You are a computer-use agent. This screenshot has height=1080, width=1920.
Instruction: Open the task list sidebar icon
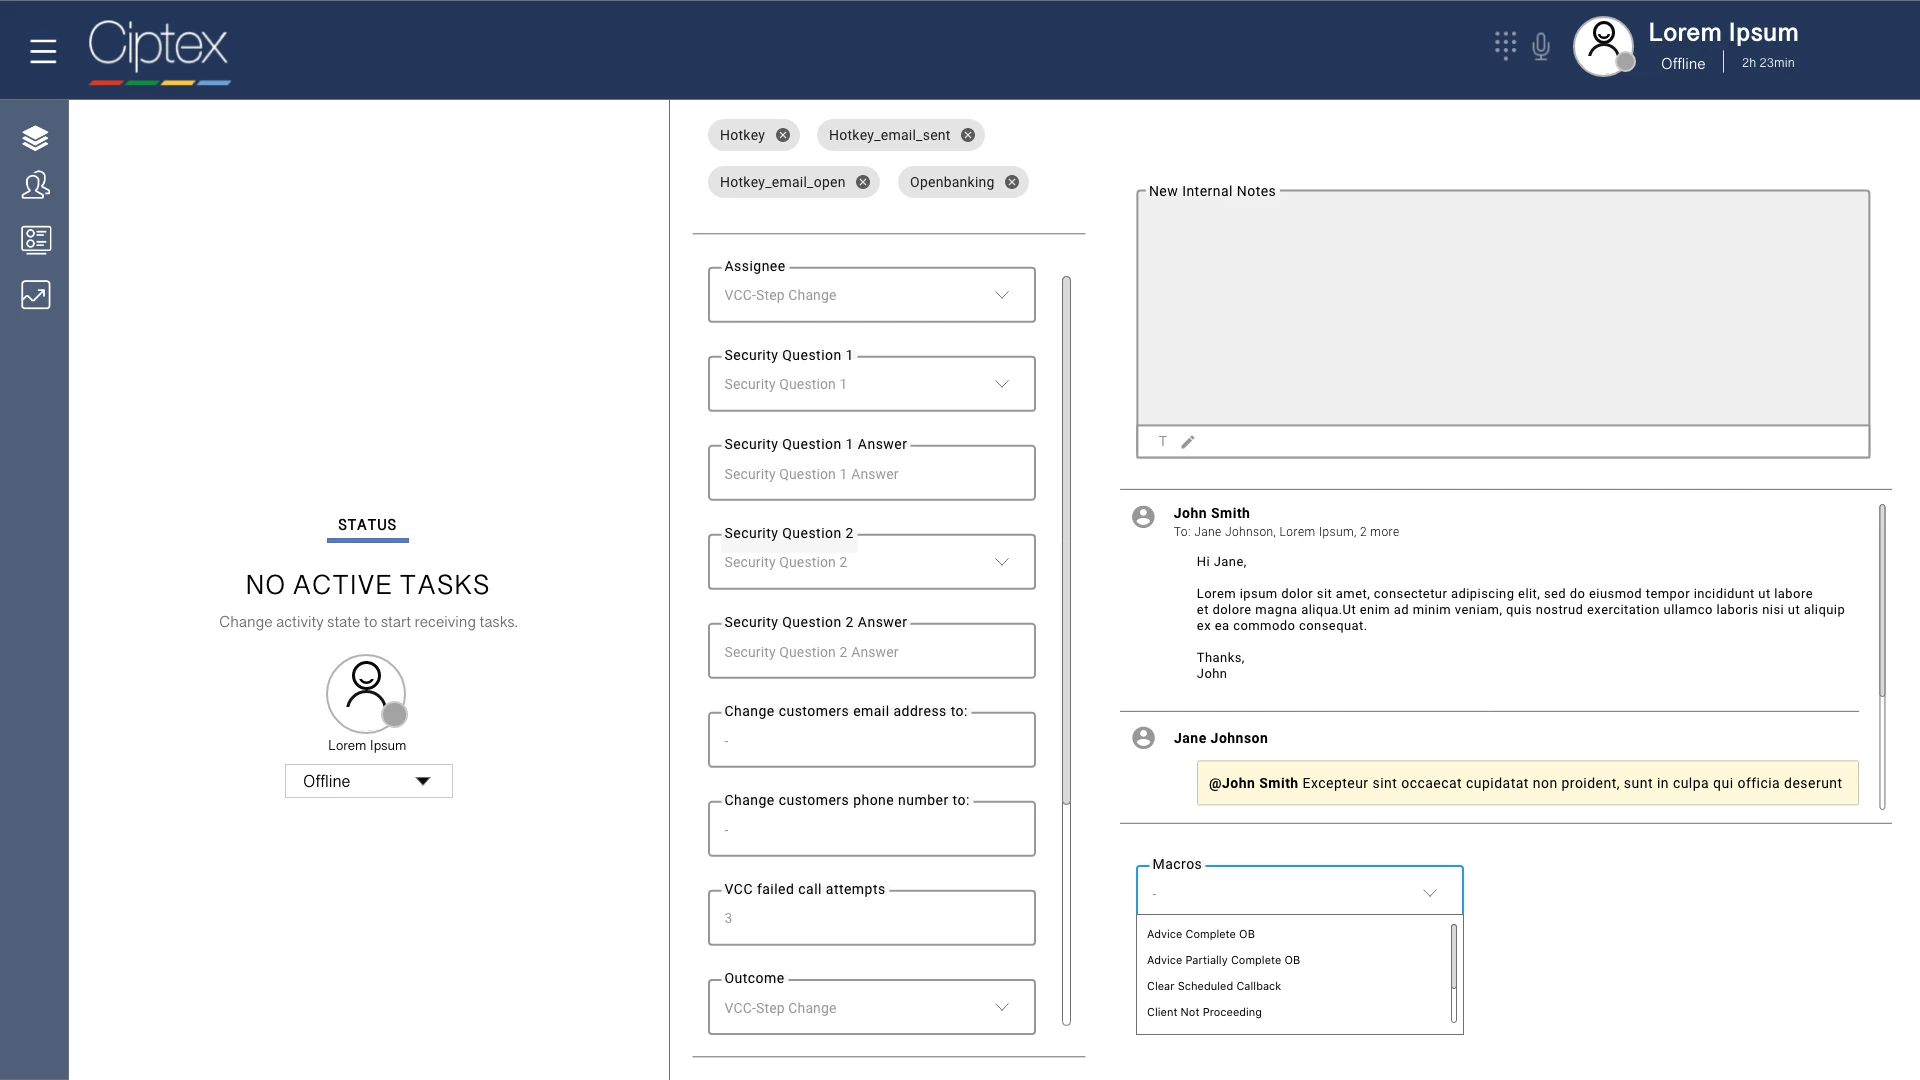[x=35, y=240]
